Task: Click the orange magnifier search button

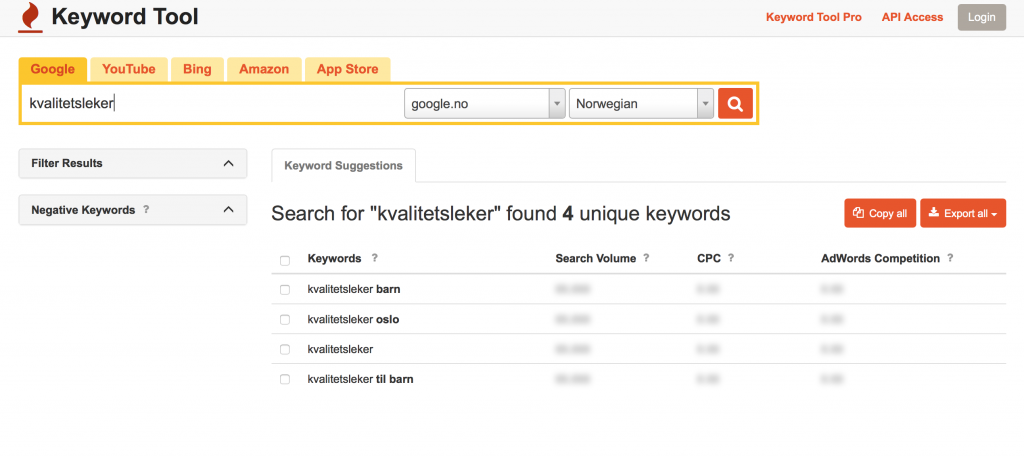Action: coord(735,104)
